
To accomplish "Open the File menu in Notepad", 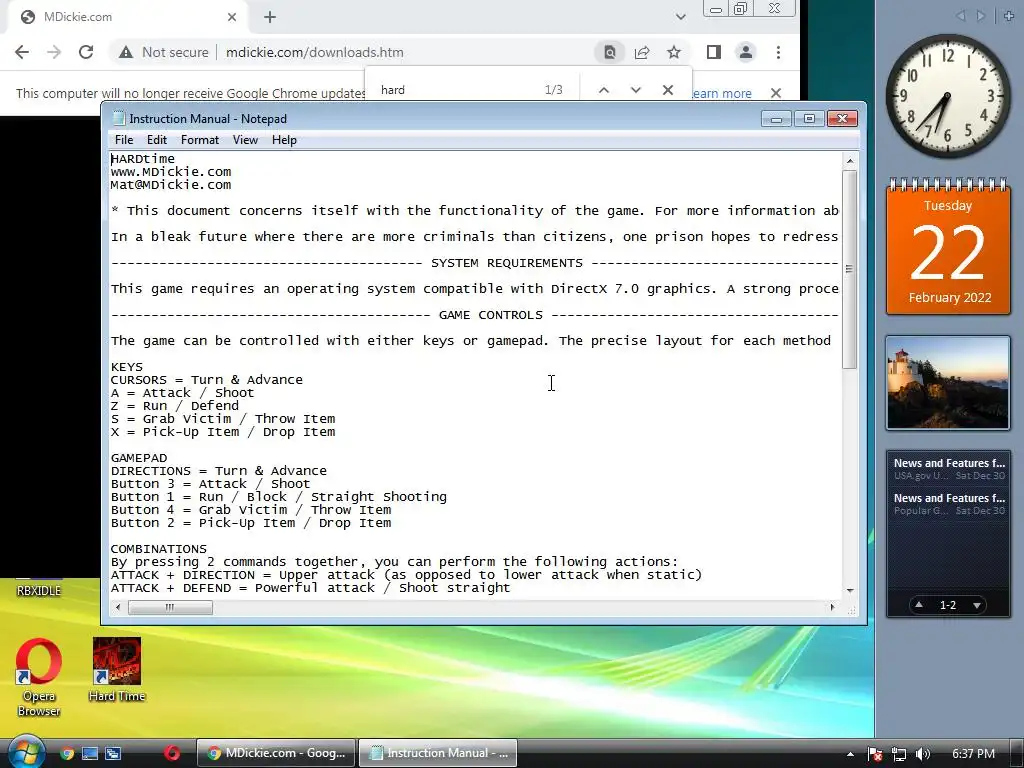I will pos(123,140).
